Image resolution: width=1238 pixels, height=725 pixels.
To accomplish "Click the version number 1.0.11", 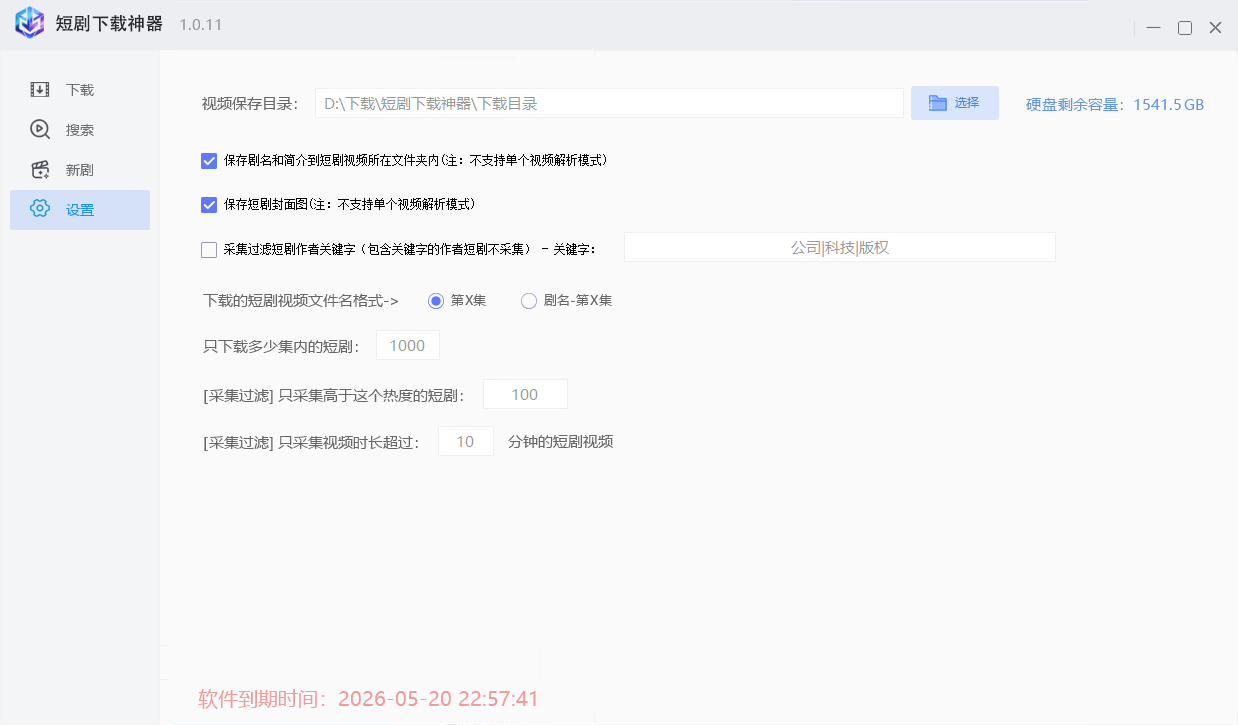I will (x=200, y=24).
